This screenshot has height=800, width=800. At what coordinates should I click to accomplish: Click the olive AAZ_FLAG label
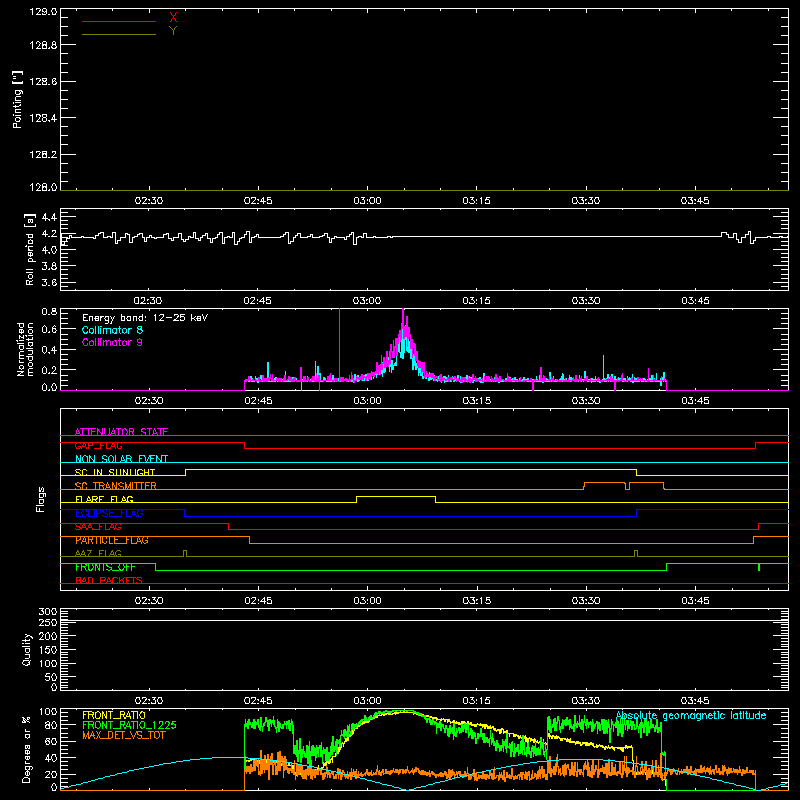[98, 554]
